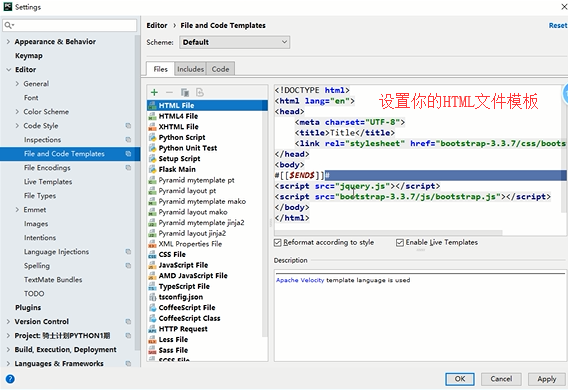
Task: Focus the settings search field
Action: point(70,25)
